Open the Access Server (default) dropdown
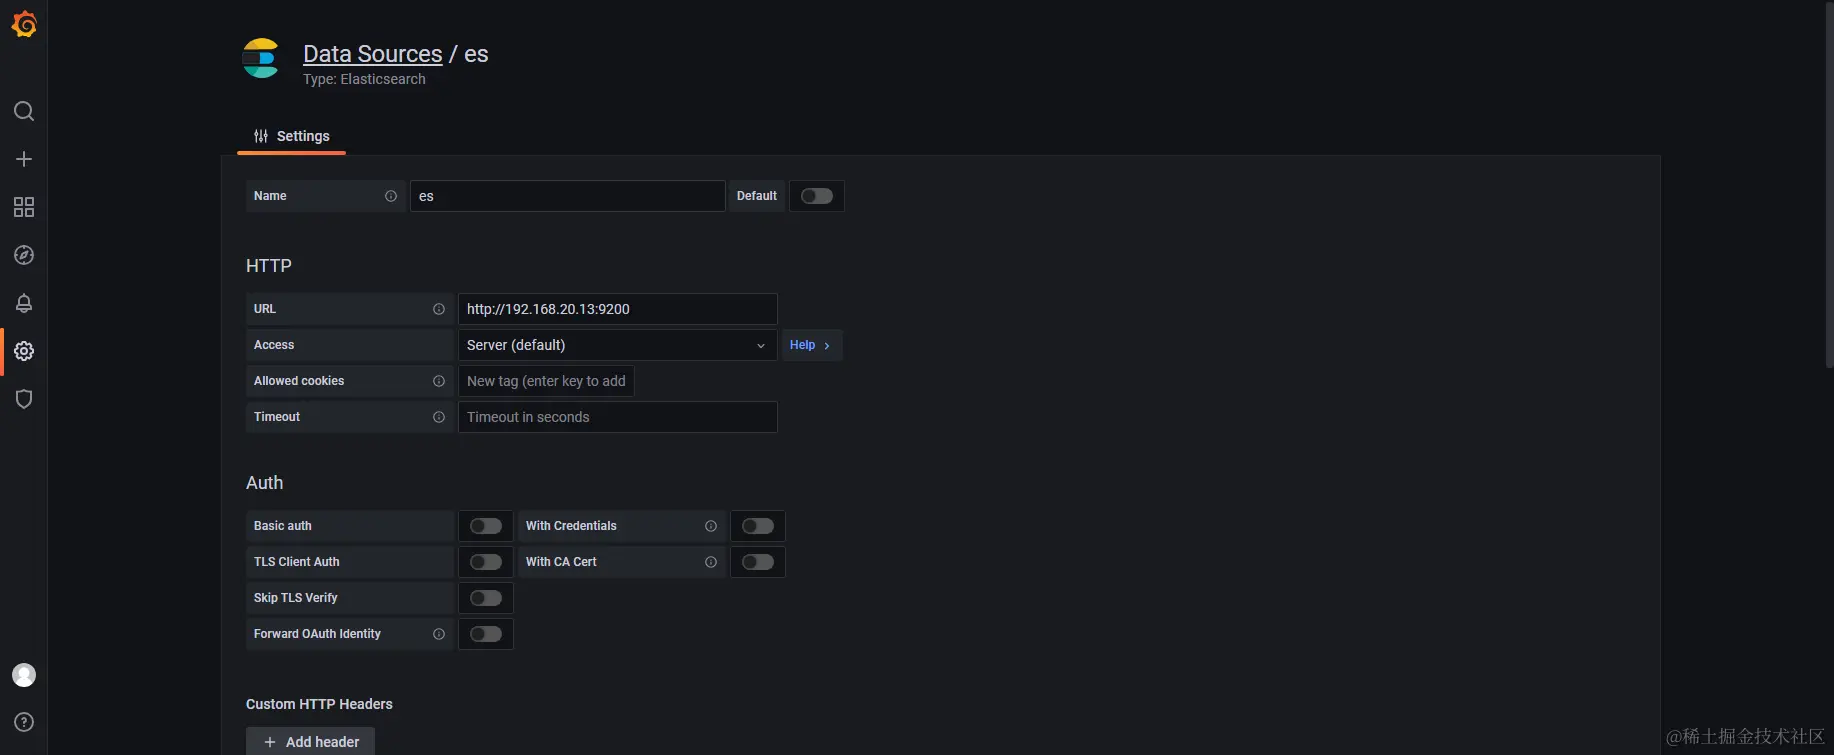Image resolution: width=1834 pixels, height=755 pixels. point(617,345)
